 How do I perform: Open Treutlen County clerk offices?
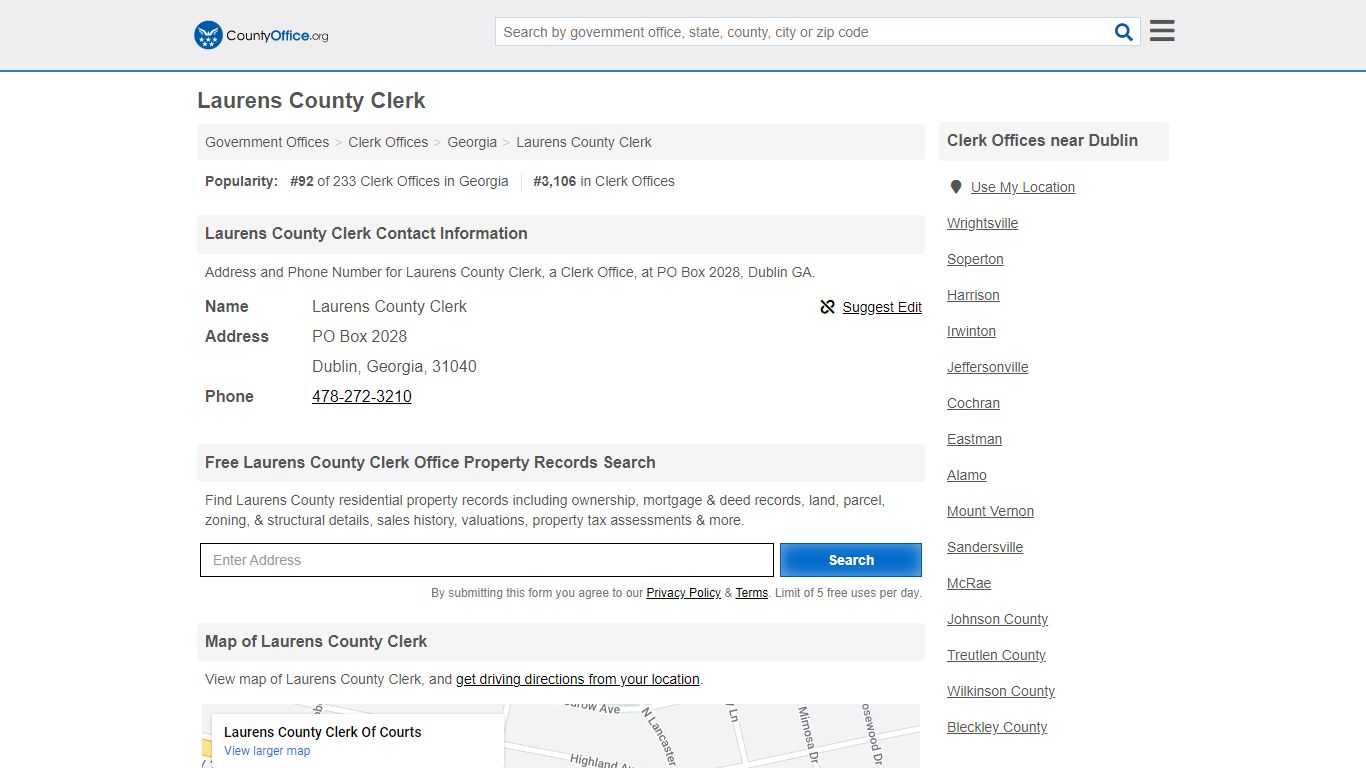996,655
